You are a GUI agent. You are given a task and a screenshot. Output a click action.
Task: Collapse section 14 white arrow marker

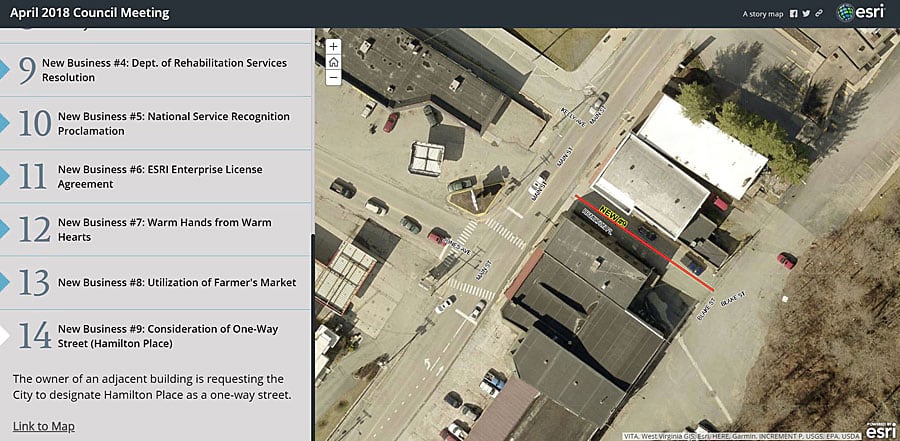tap(4, 336)
